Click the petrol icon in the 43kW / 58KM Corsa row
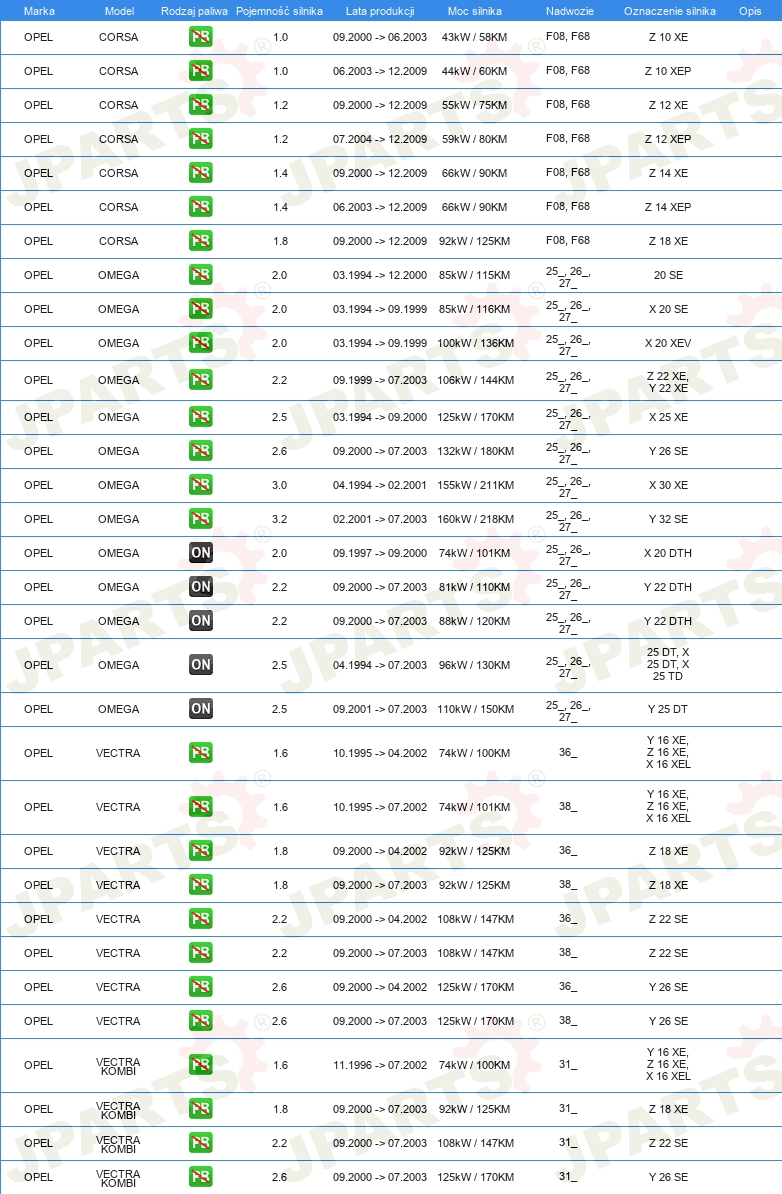 pyautogui.click(x=200, y=37)
